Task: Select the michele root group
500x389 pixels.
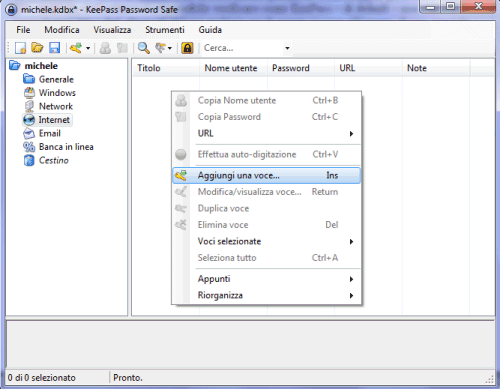Action: (x=41, y=66)
